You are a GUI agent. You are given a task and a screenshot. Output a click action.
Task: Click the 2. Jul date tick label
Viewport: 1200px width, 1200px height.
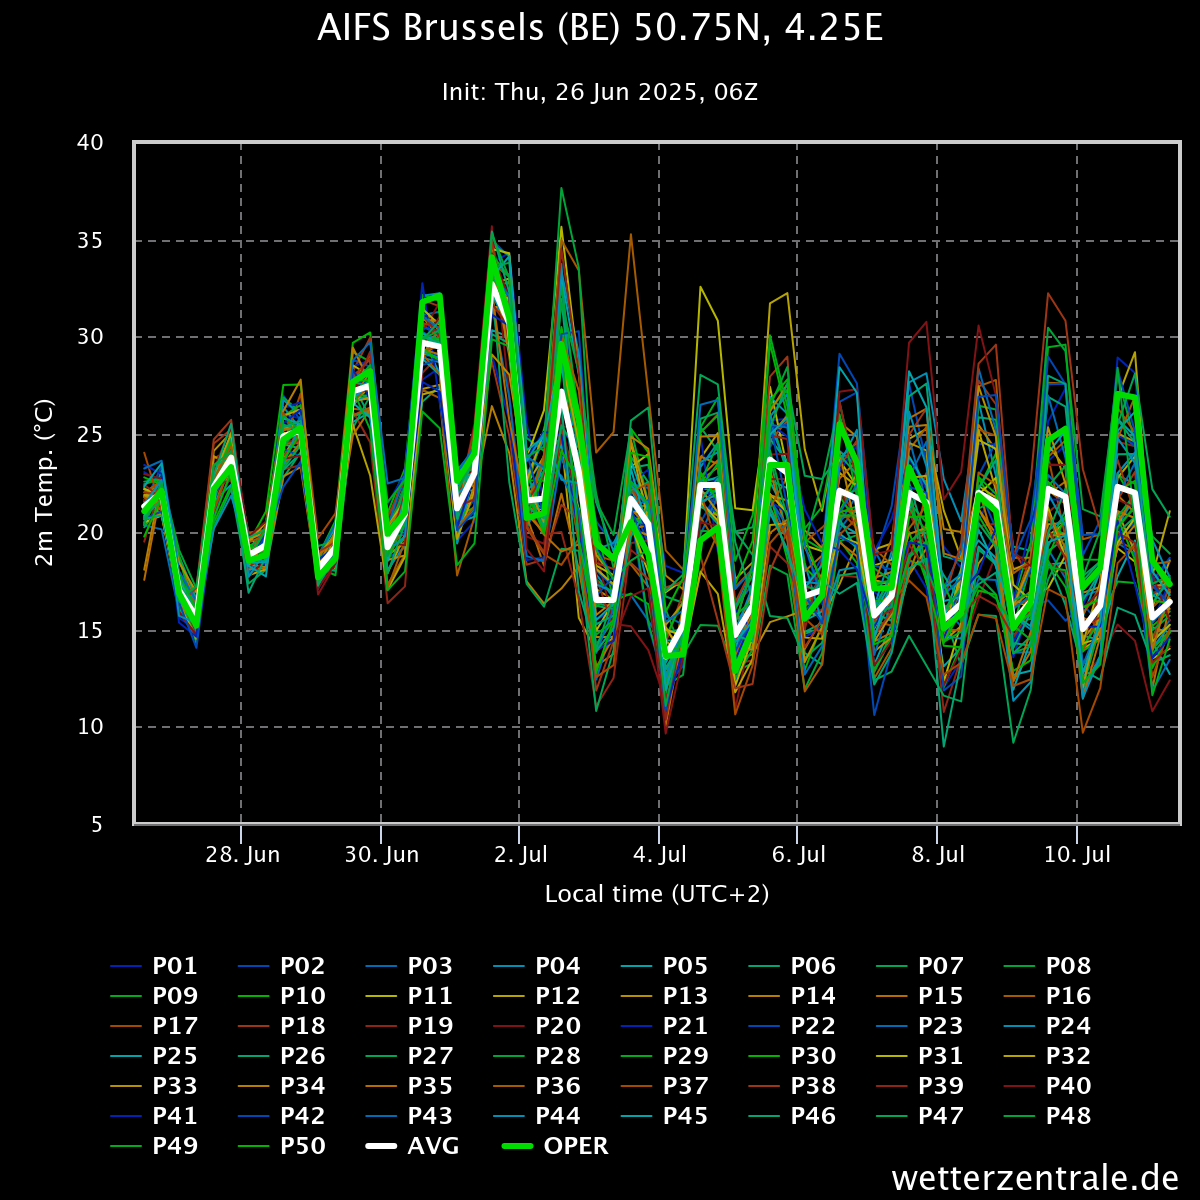click(x=520, y=855)
